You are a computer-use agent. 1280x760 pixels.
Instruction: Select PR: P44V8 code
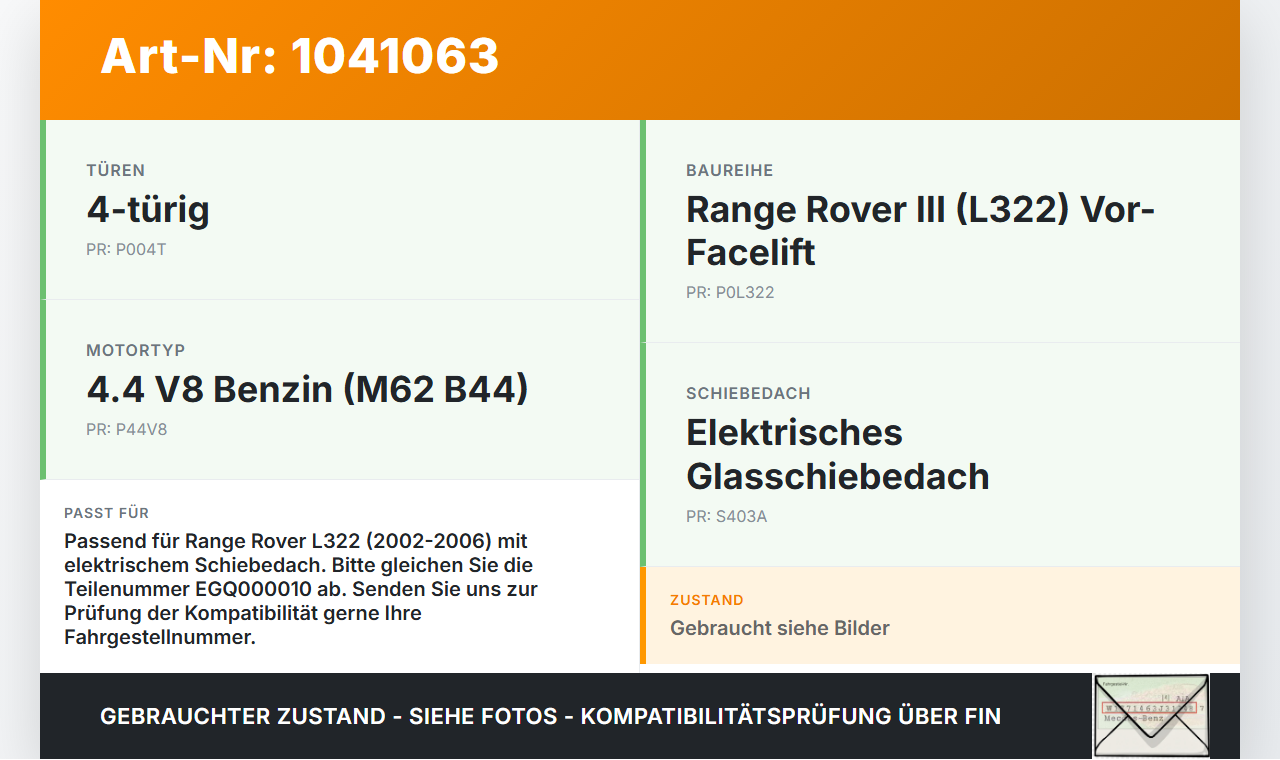tap(127, 429)
